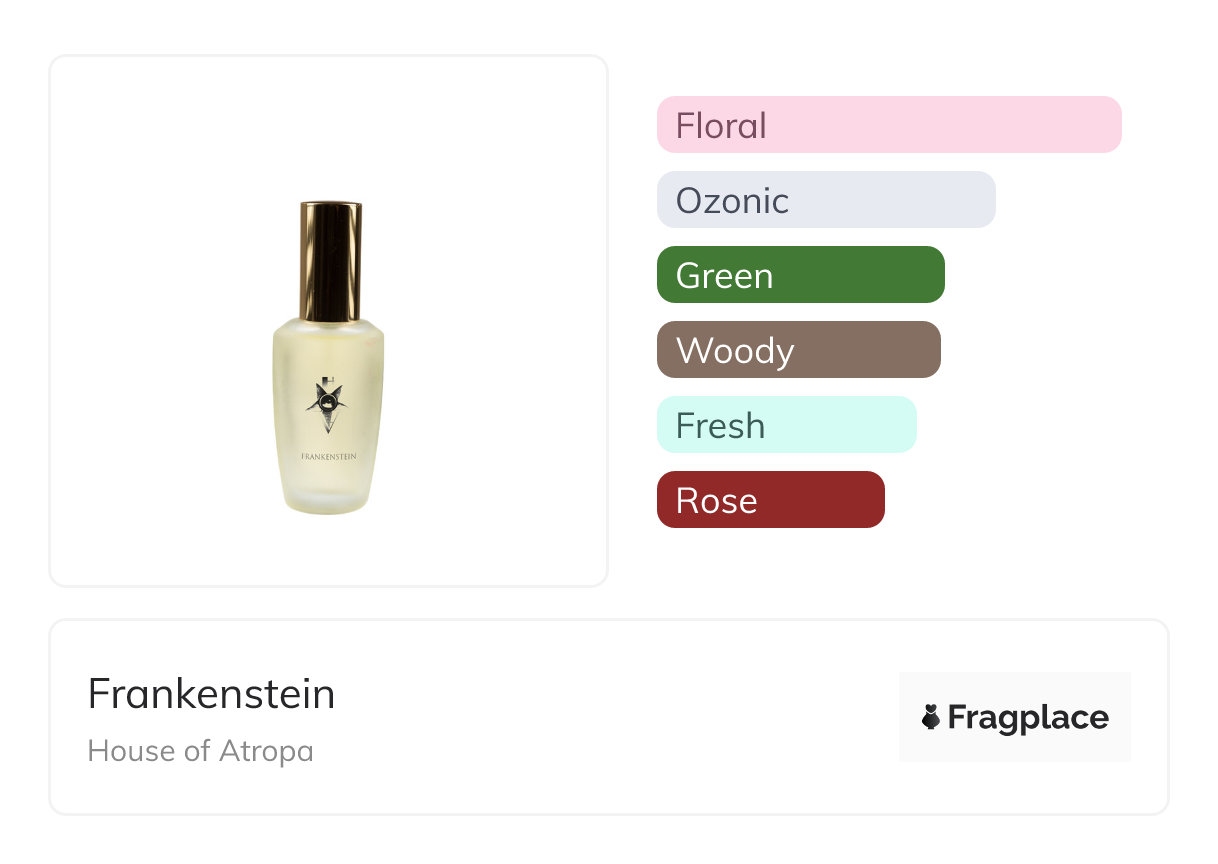
Task: Click the Fragplace wordmark text
Action: click(x=1028, y=718)
